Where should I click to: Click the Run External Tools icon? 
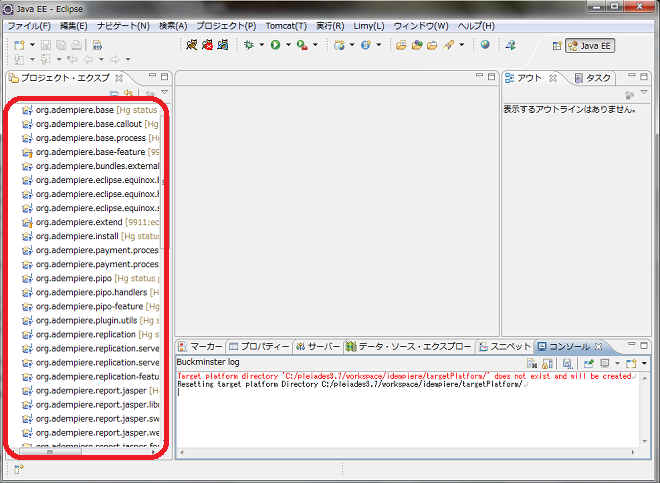tap(302, 45)
